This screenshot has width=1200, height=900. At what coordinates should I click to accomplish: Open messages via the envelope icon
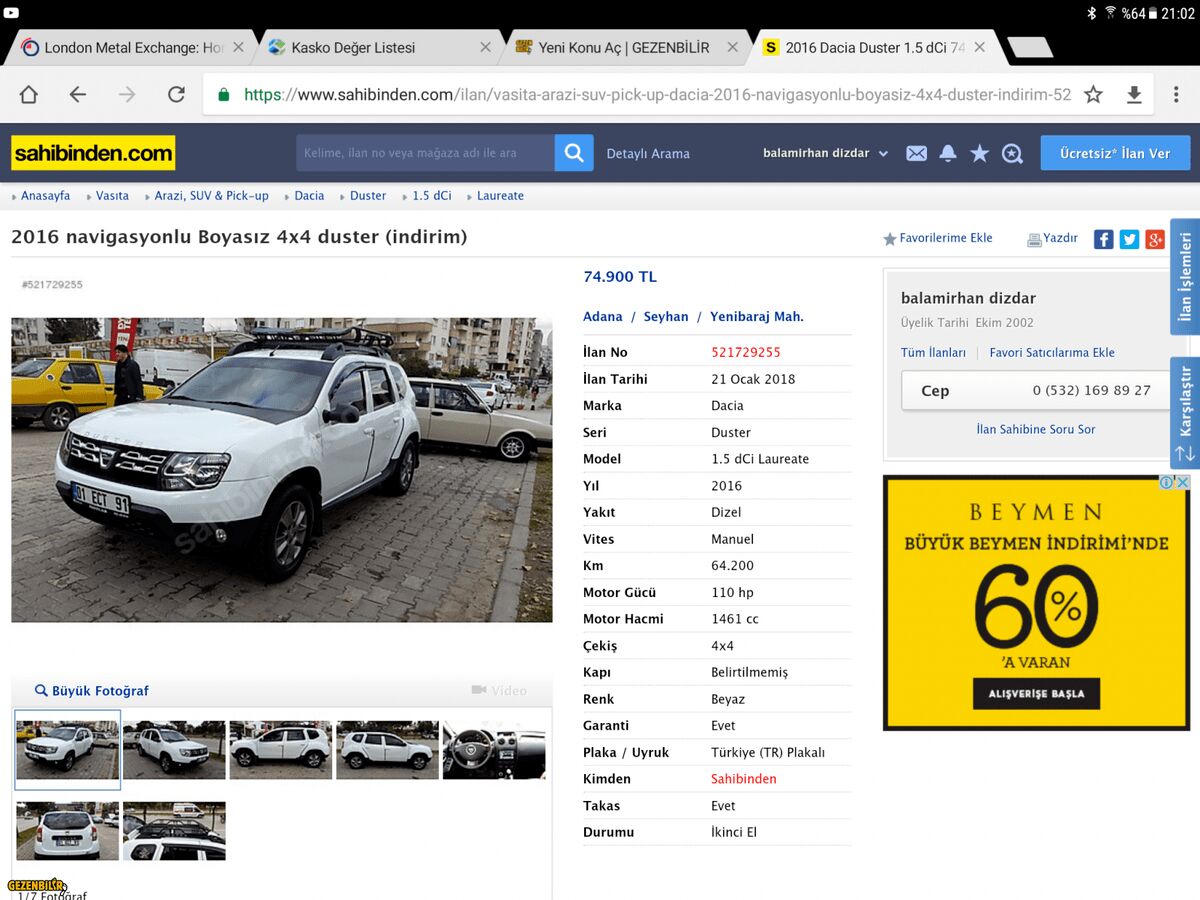916,153
